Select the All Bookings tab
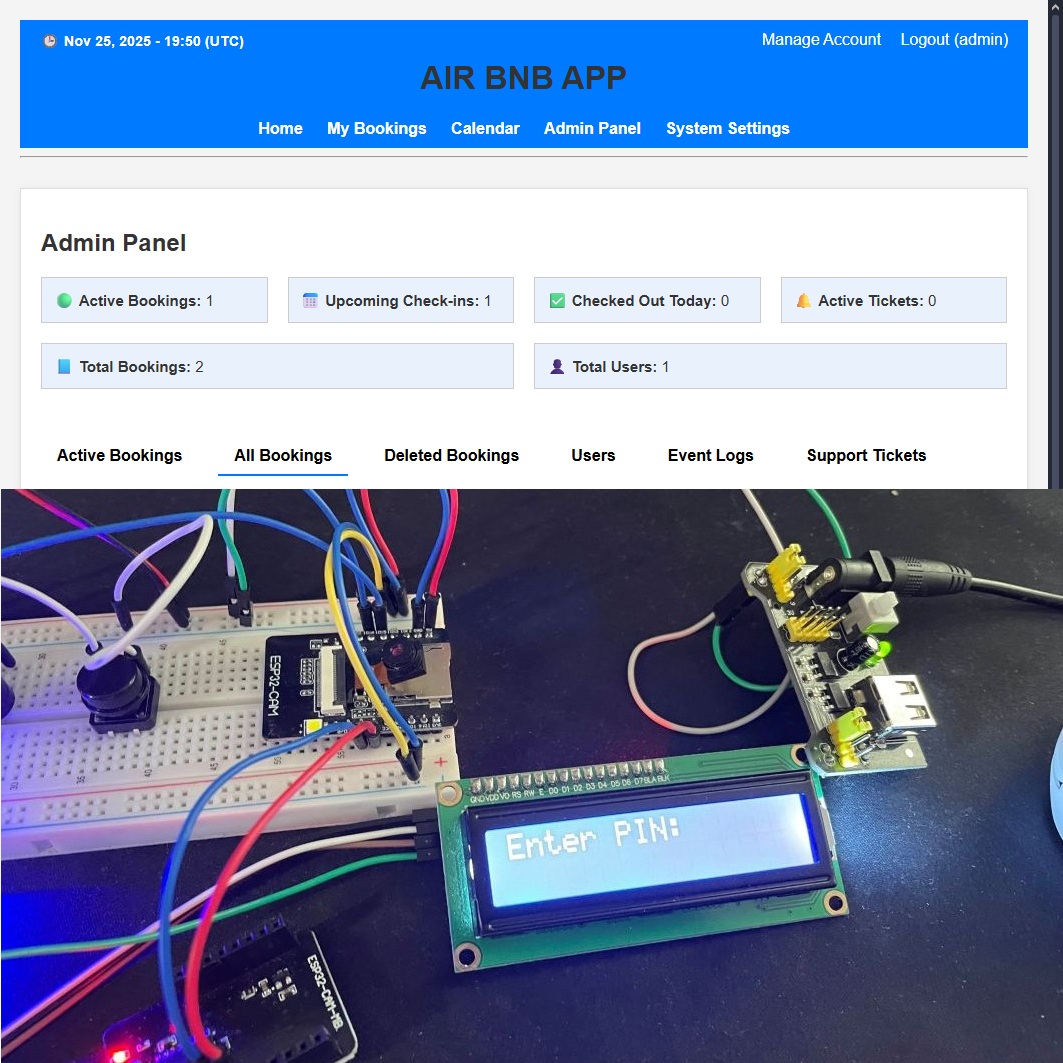 coord(283,455)
